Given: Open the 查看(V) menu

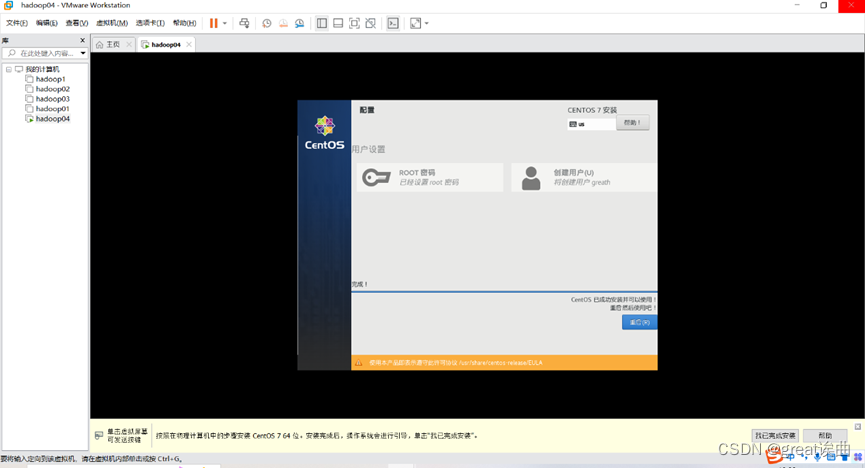Looking at the screenshot, I should click(x=77, y=23).
